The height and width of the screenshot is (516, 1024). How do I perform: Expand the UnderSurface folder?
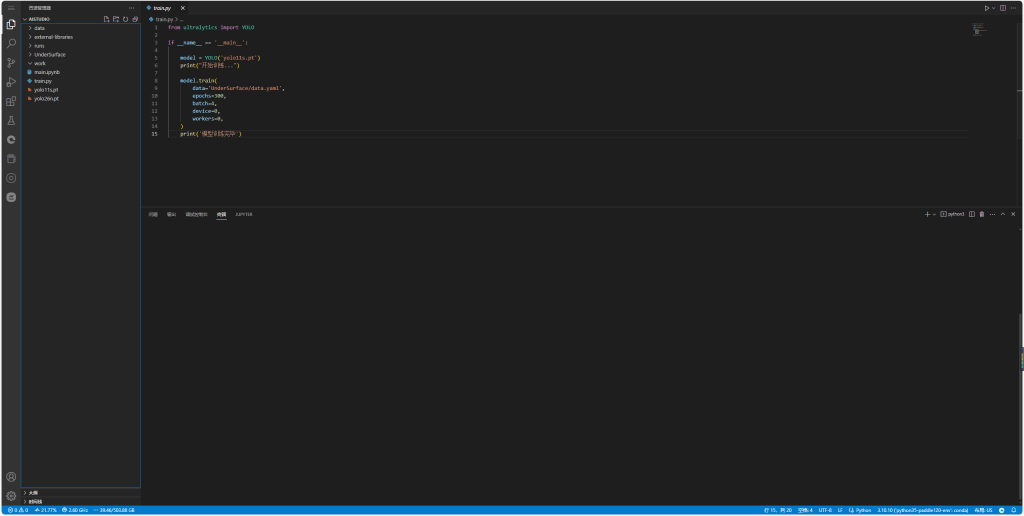point(49,54)
